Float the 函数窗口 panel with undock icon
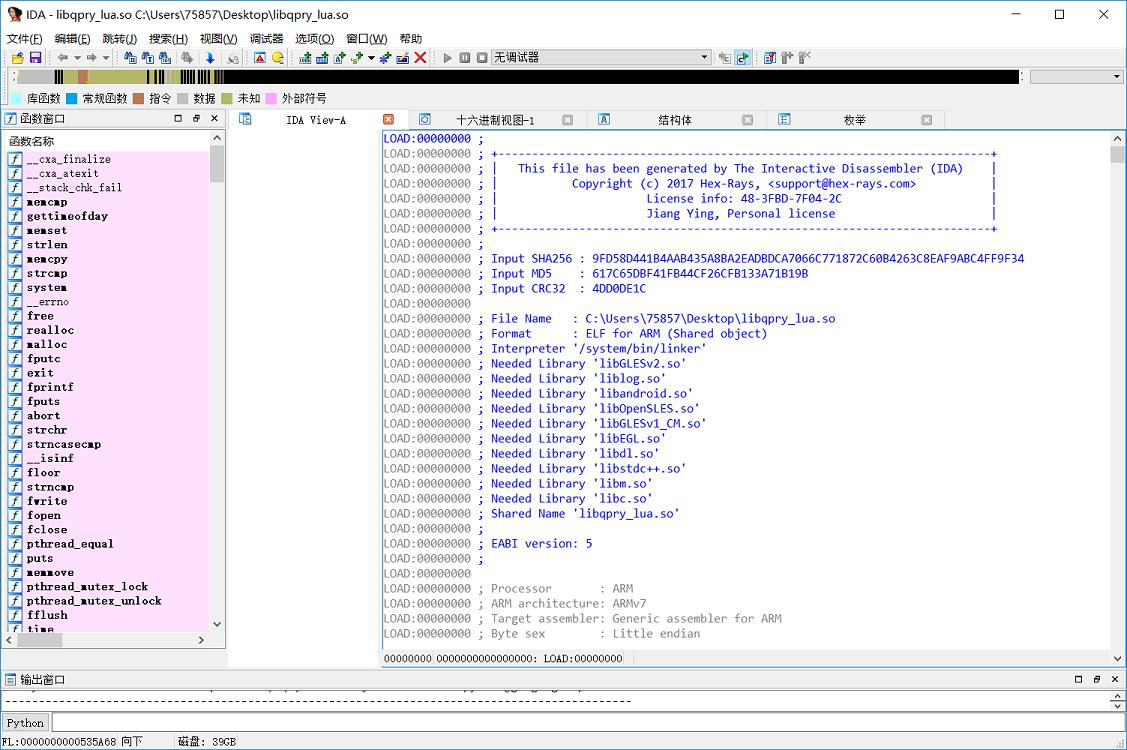Screen dimensions: 1127x750 (x=196, y=118)
